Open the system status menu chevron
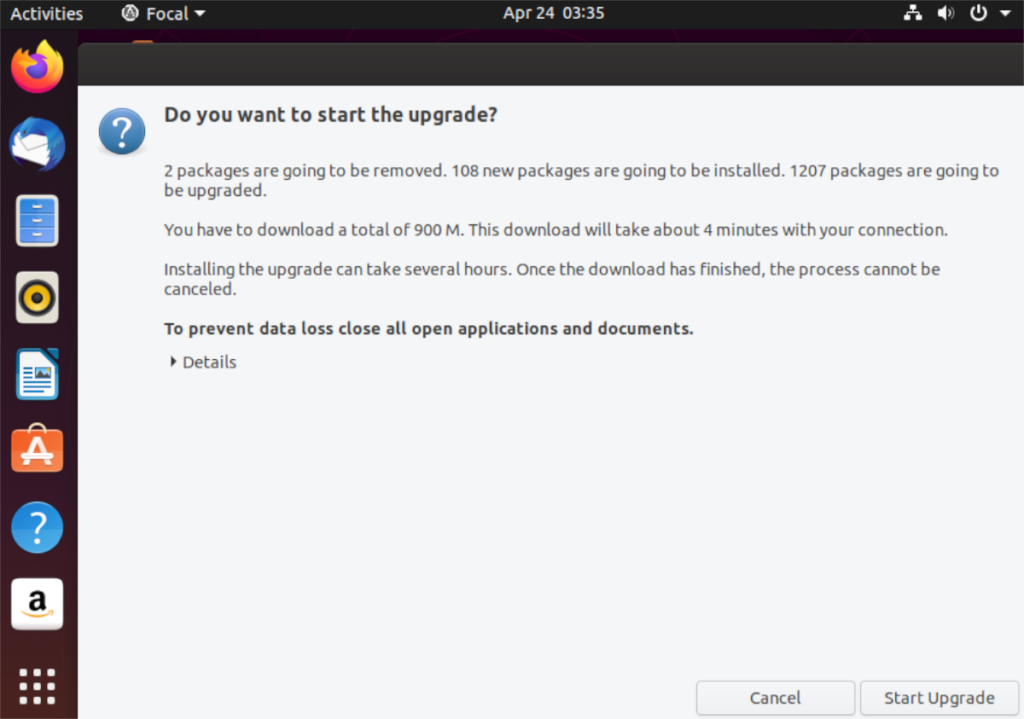The image size is (1024, 719). tap(1006, 13)
